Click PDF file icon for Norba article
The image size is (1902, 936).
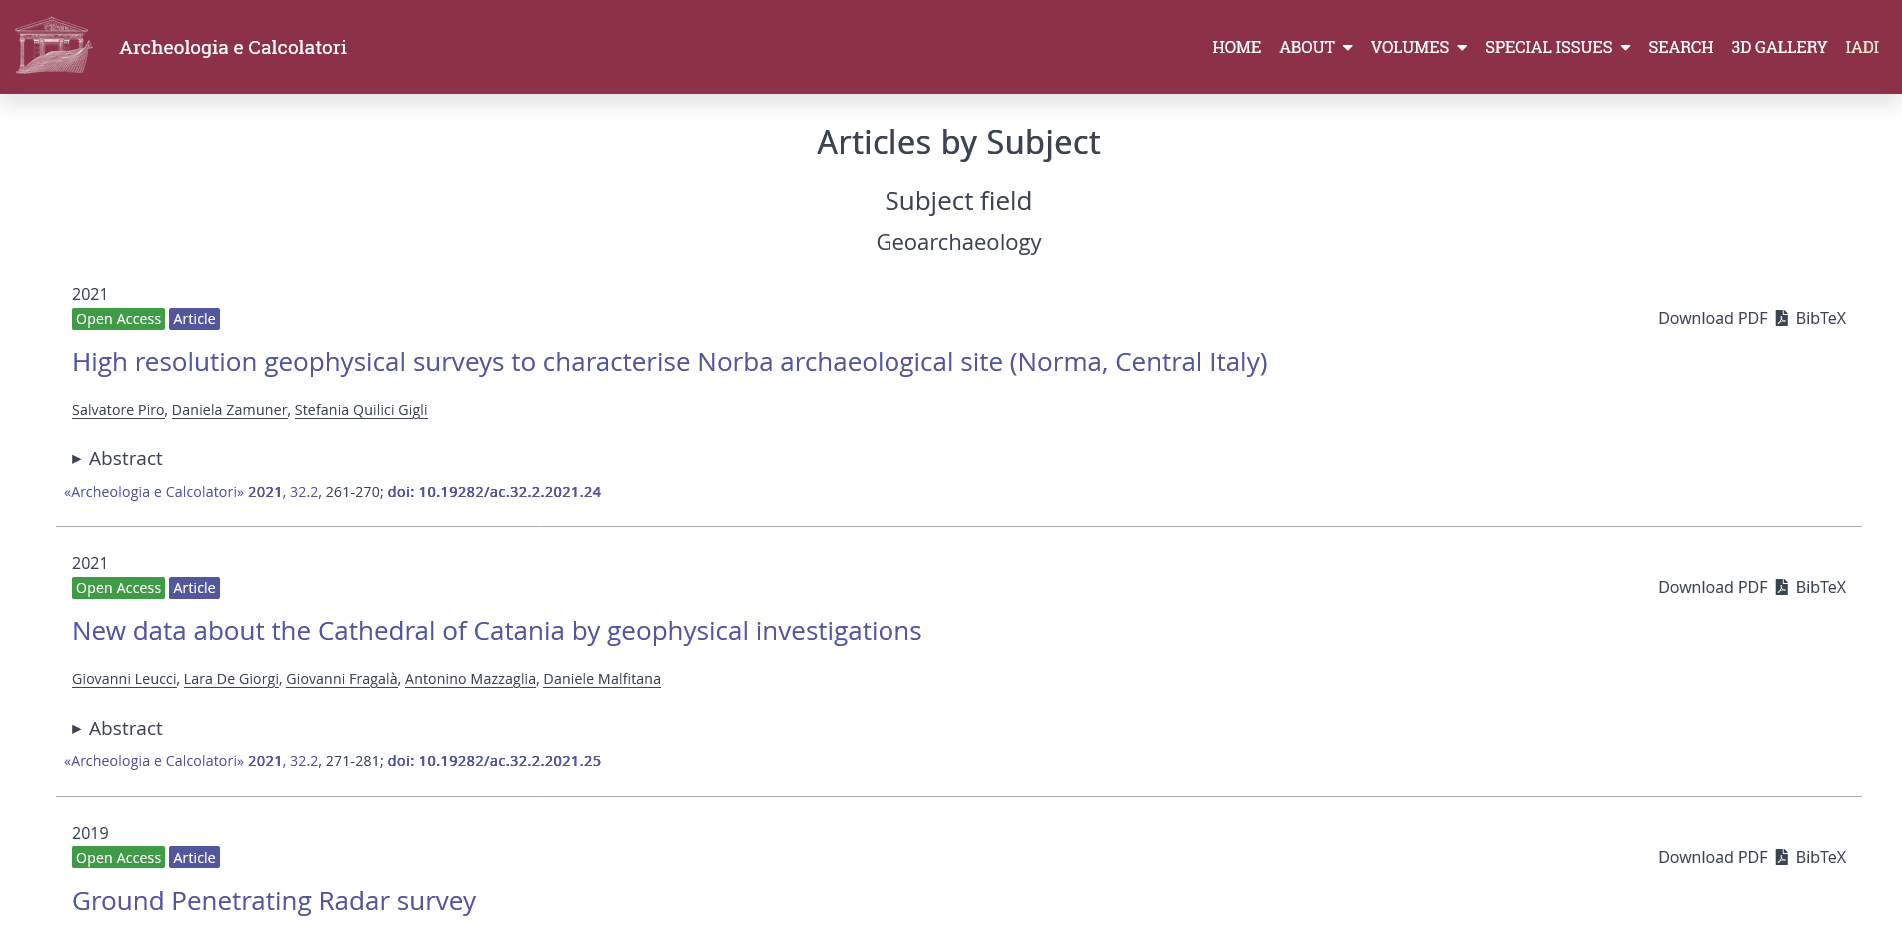tap(1781, 318)
